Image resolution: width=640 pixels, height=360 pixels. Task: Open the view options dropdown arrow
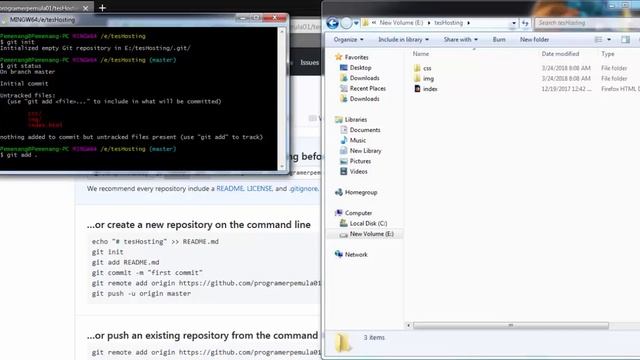coord(609,40)
